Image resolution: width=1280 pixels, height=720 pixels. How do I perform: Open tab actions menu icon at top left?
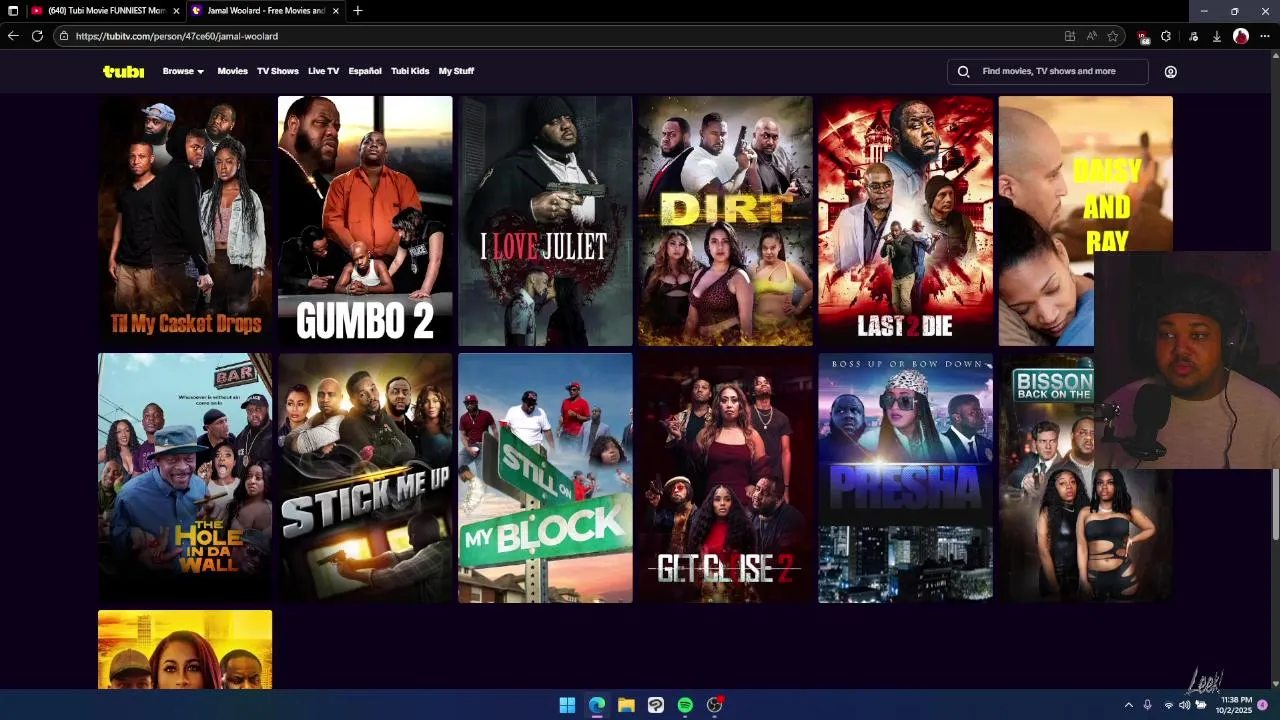(13, 11)
